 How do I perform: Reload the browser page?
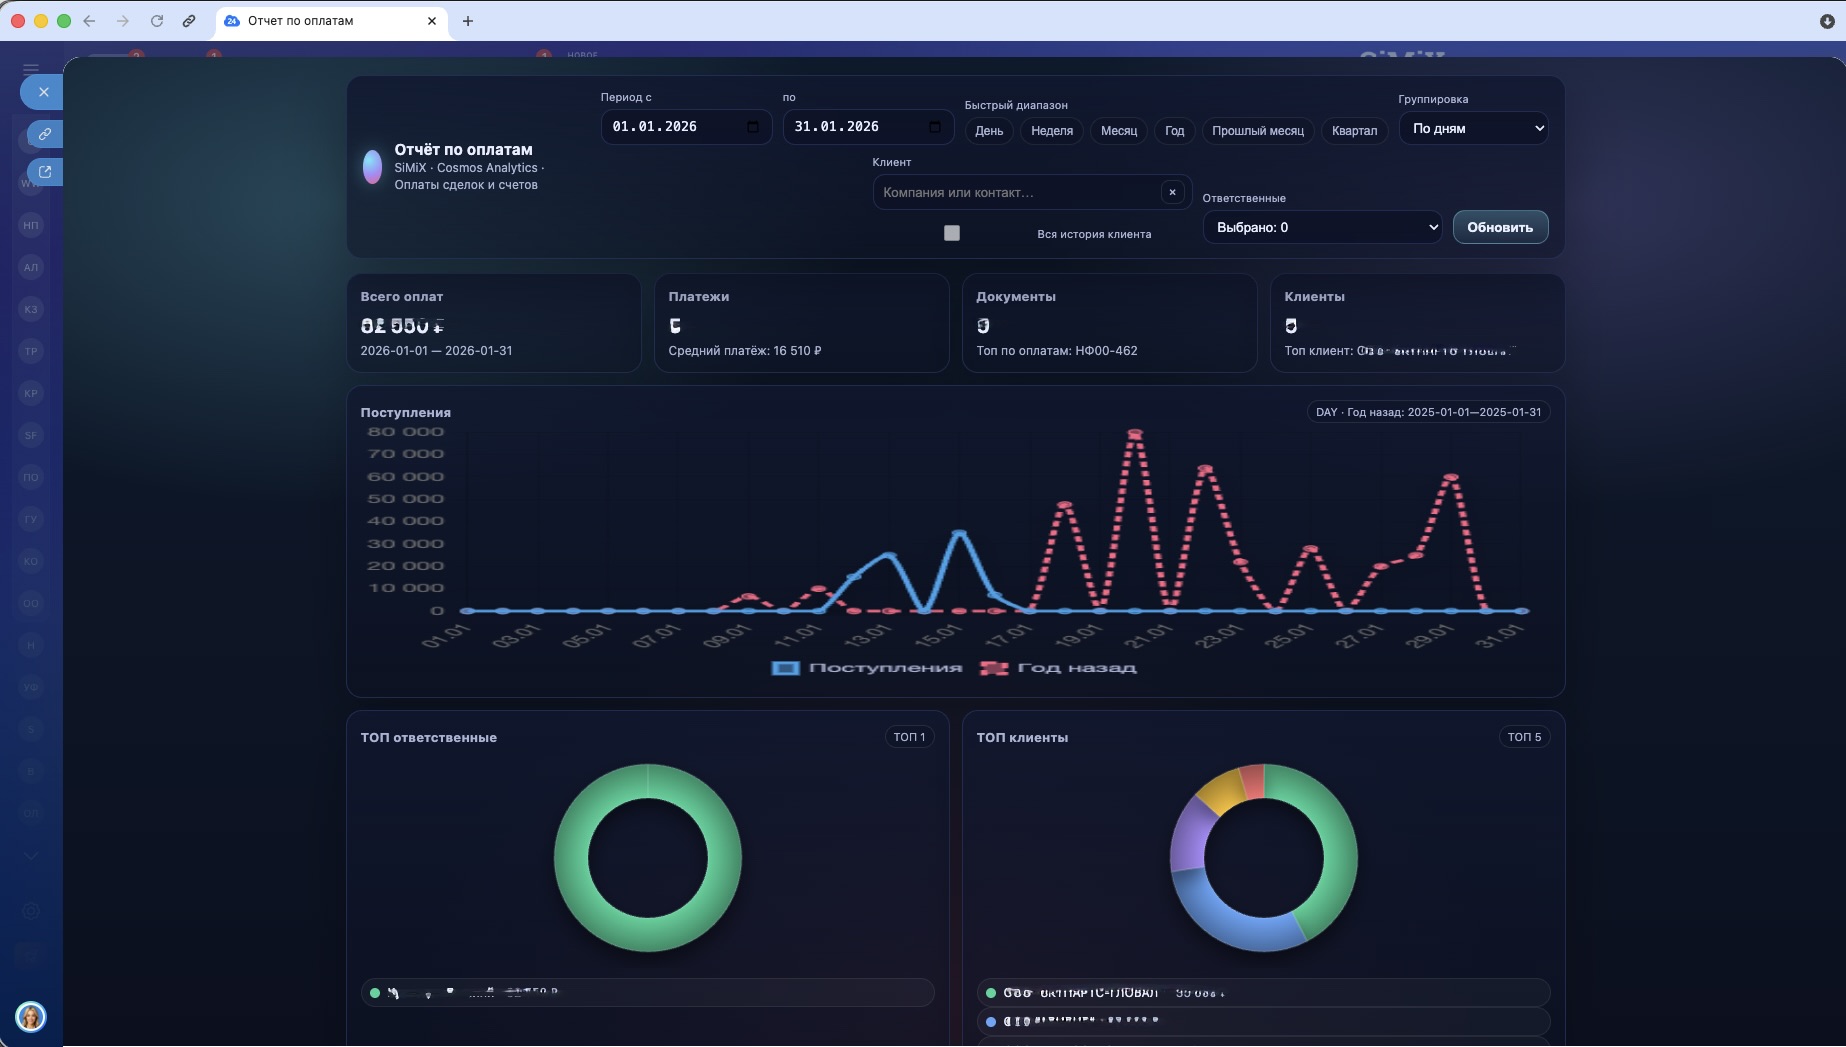156,21
